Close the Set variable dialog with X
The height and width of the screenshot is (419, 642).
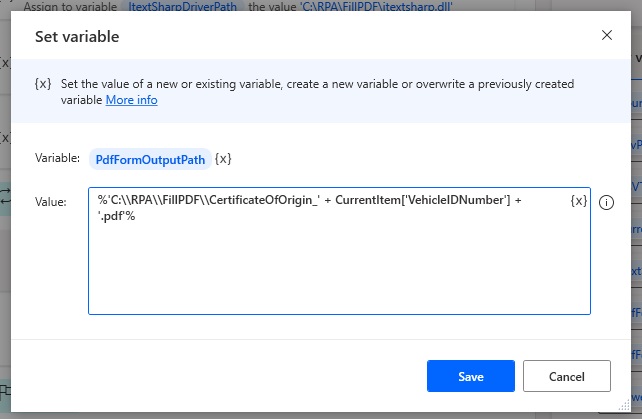pyautogui.click(x=606, y=36)
